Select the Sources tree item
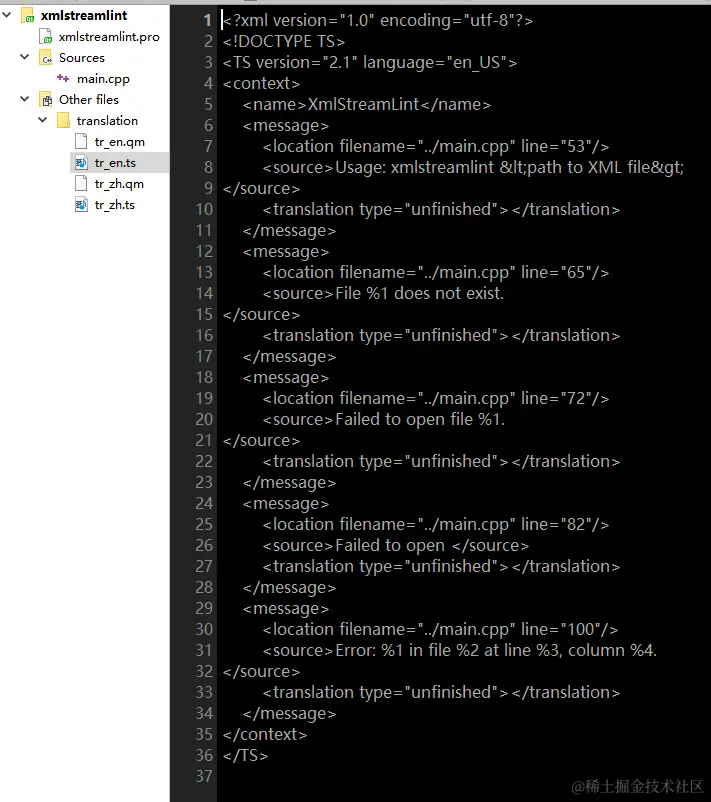 82,58
